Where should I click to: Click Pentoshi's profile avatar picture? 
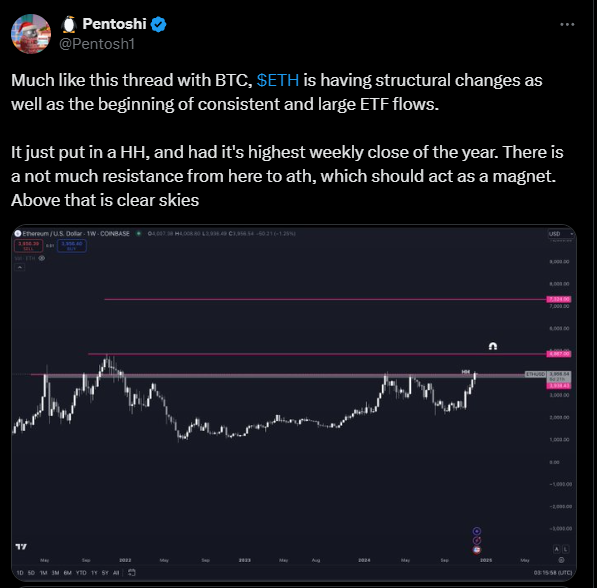tap(31, 34)
